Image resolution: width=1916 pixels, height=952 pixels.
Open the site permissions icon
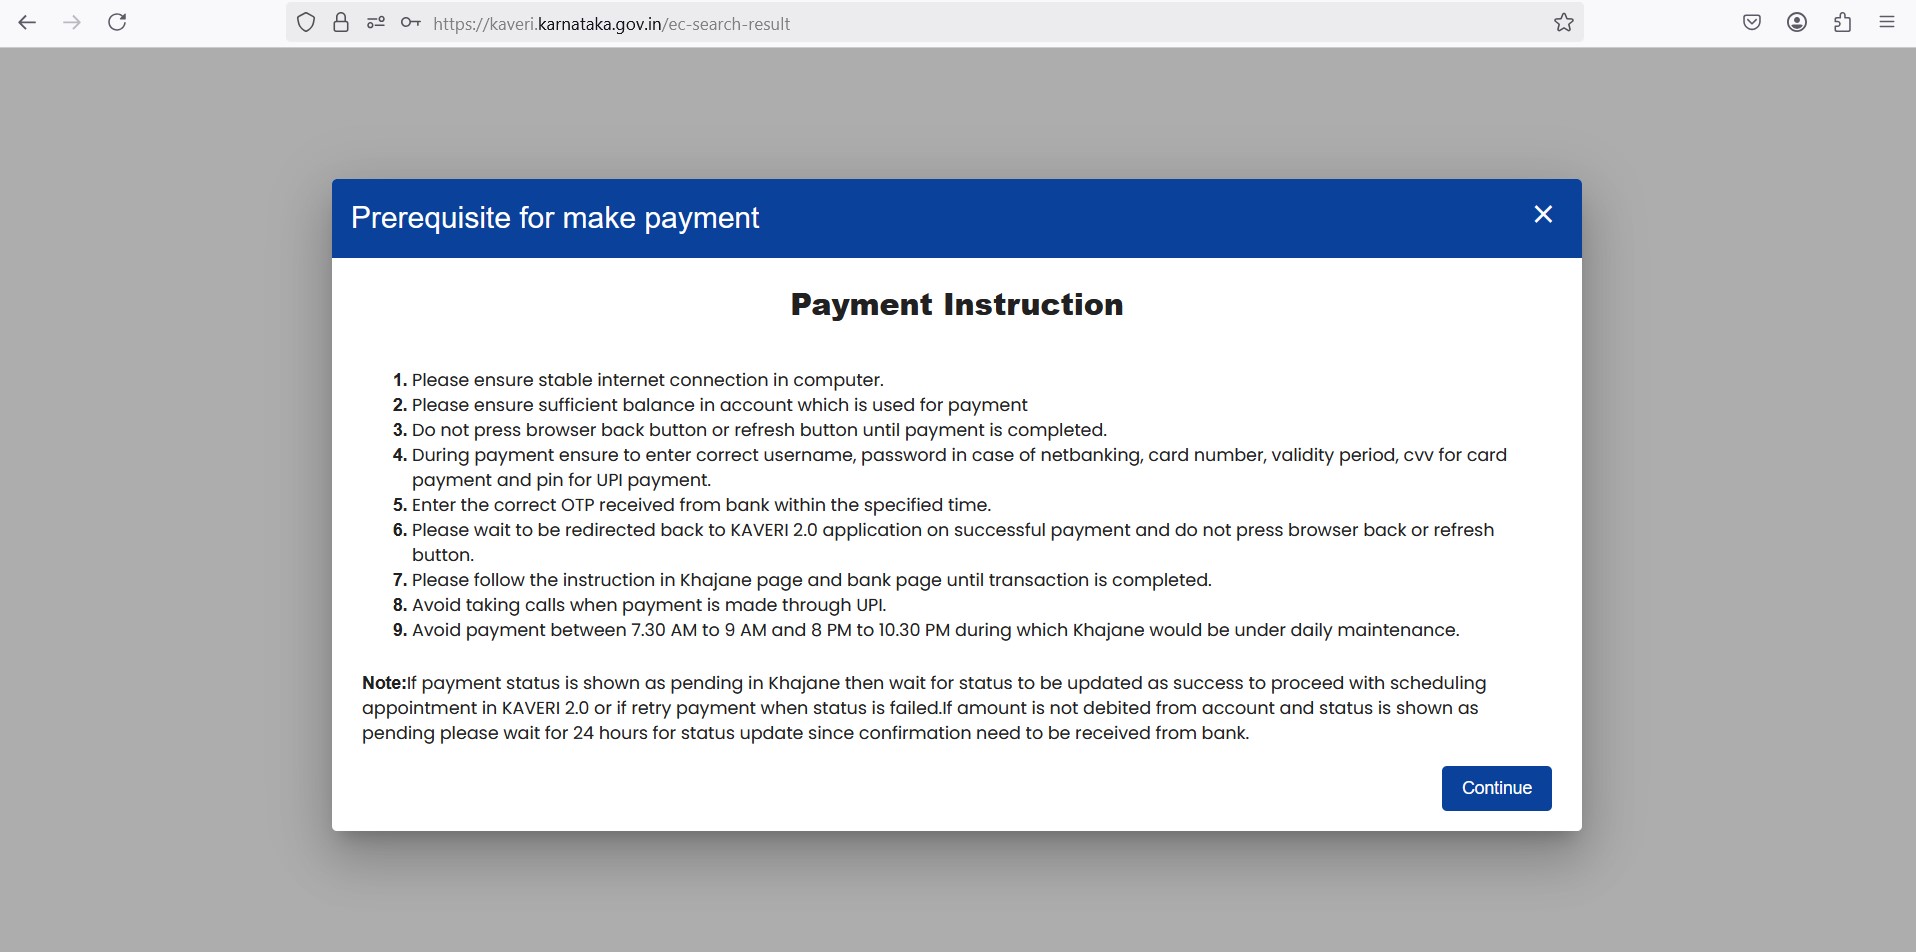(x=376, y=23)
